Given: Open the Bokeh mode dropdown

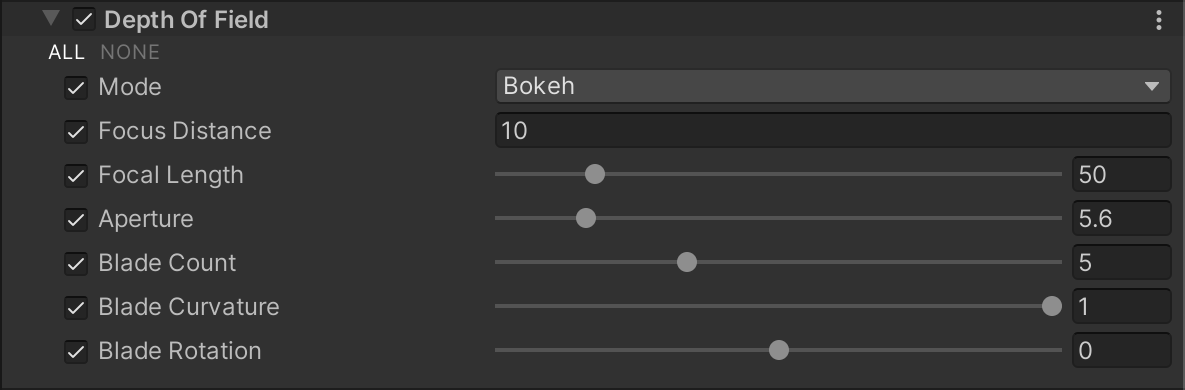Looking at the screenshot, I should tap(833, 86).
